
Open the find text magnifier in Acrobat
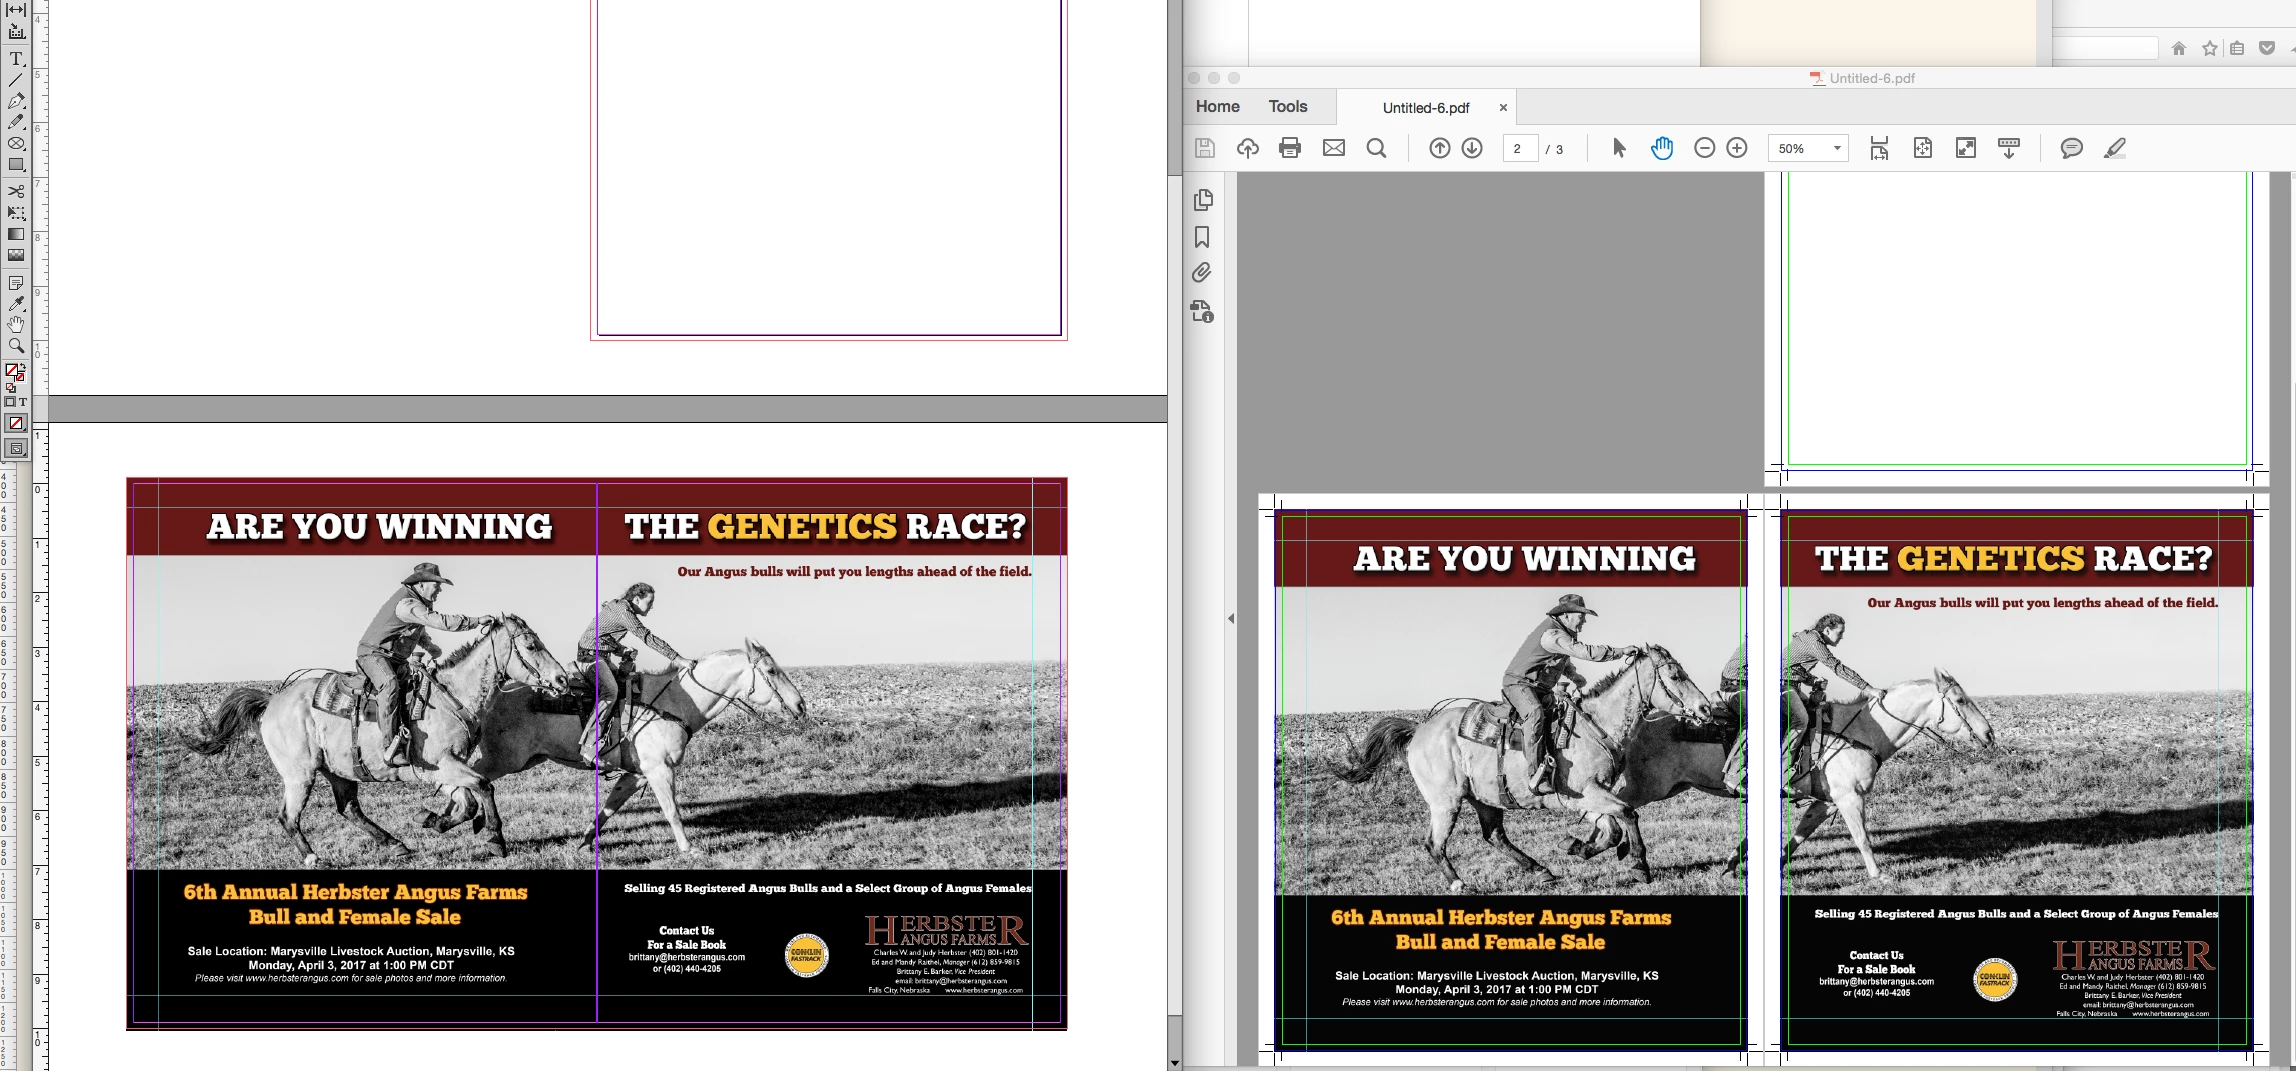(x=1377, y=148)
